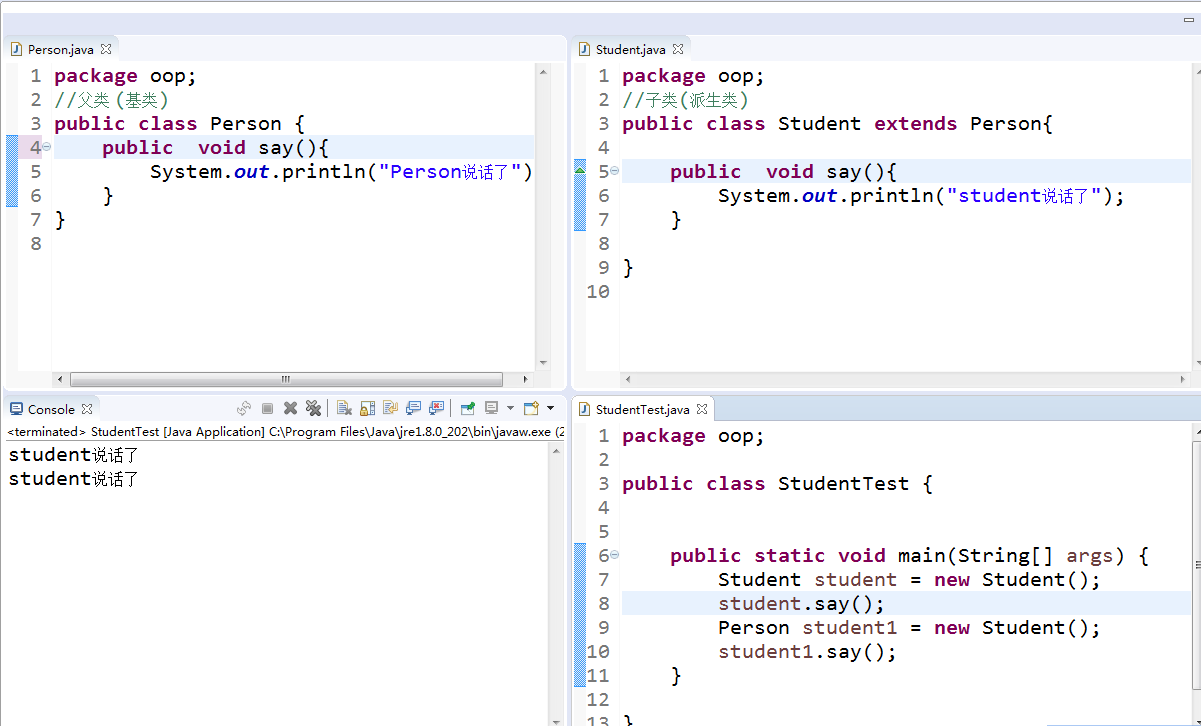The height and width of the screenshot is (726, 1201).
Task: Click "public class Student extends Person{" line
Action: coord(837,123)
